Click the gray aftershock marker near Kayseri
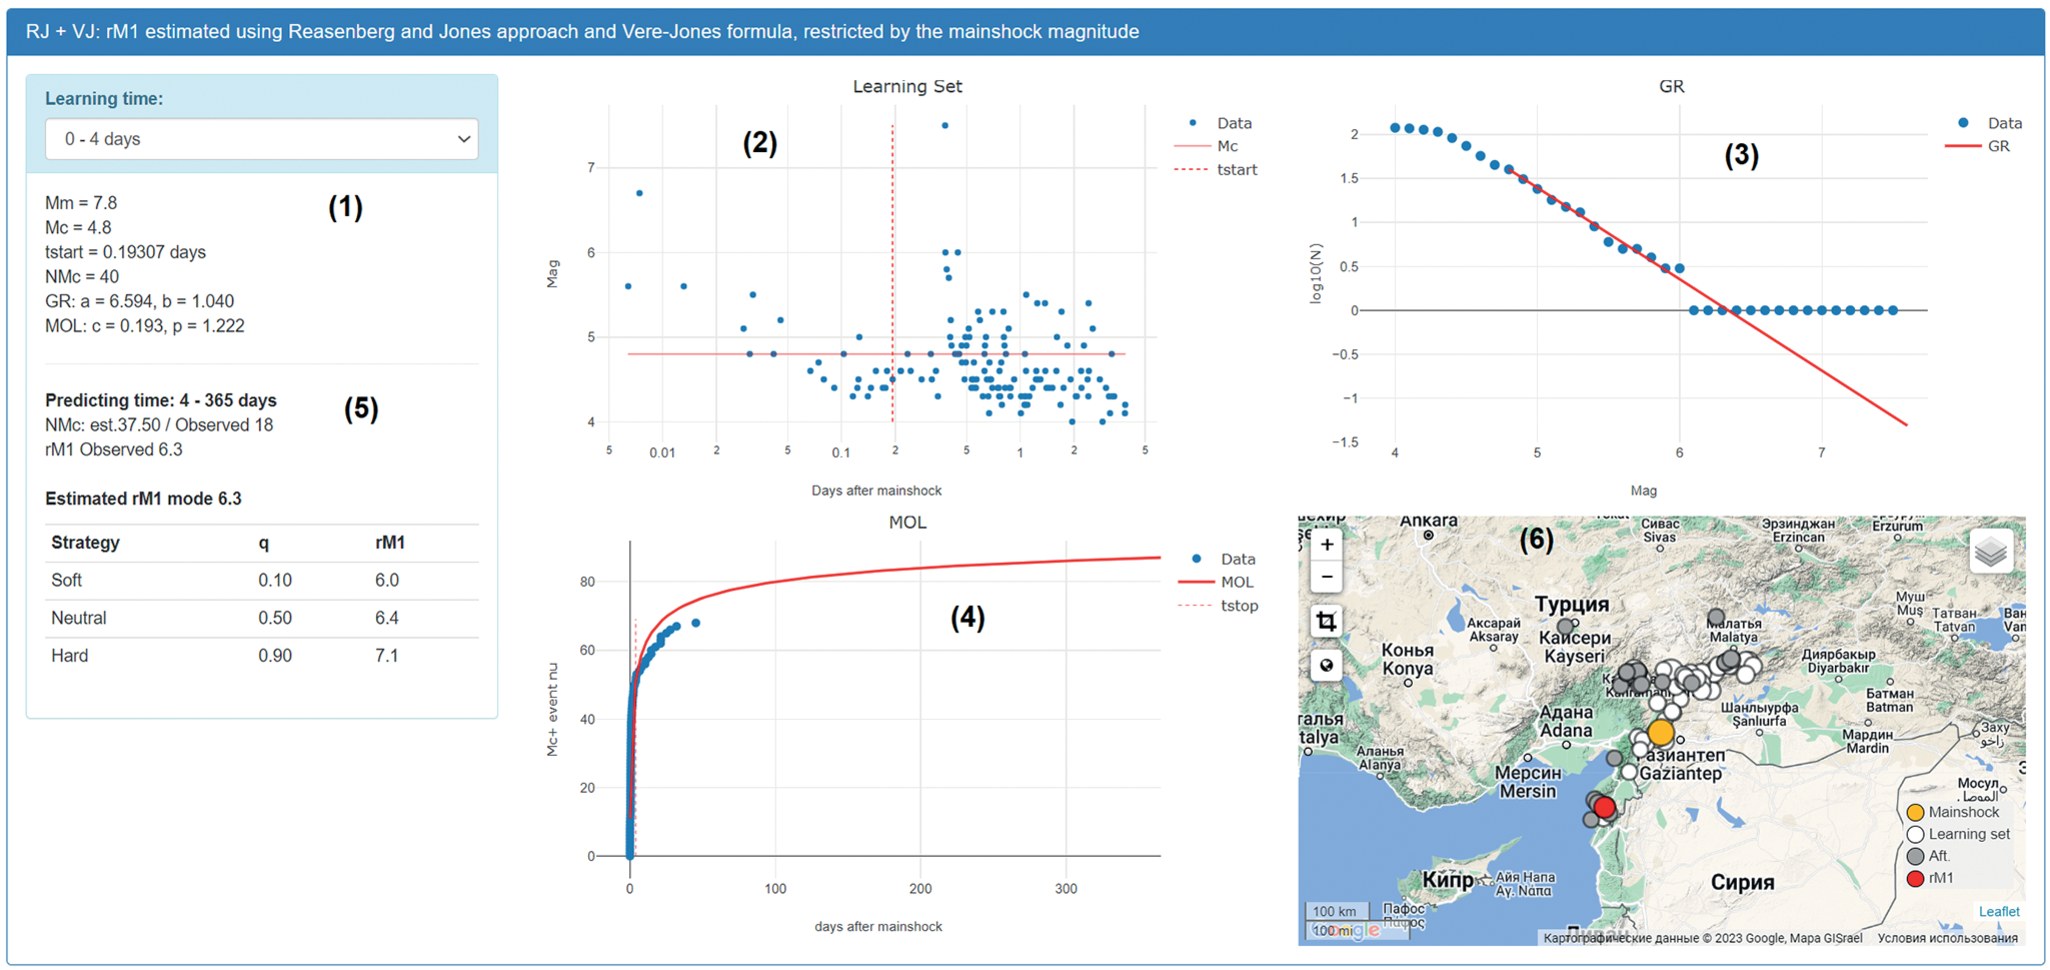Image resolution: width=2050 pixels, height=970 pixels. [x=1565, y=627]
